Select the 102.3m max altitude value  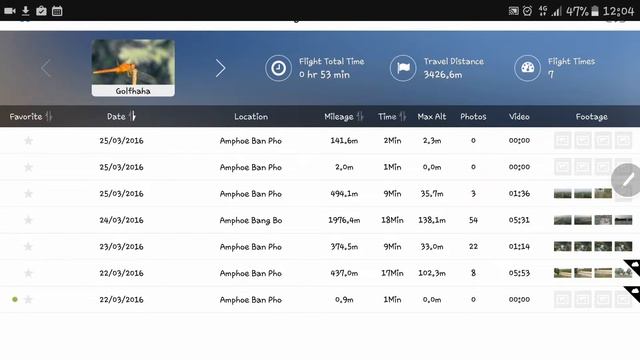(x=432, y=273)
